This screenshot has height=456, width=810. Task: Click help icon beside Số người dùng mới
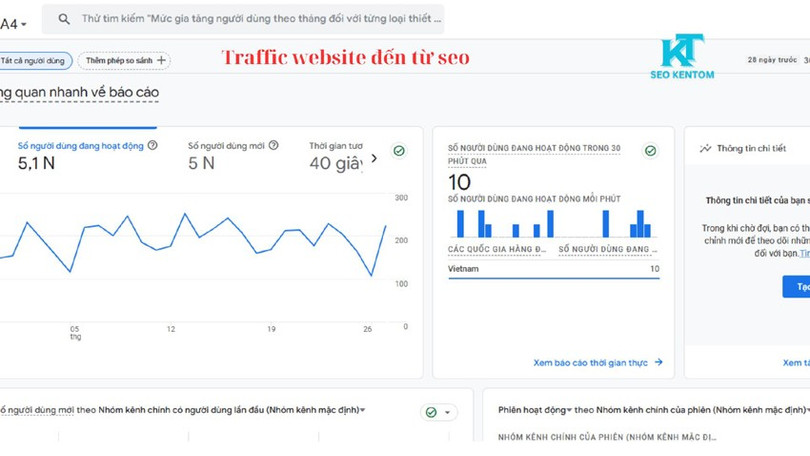click(273, 145)
